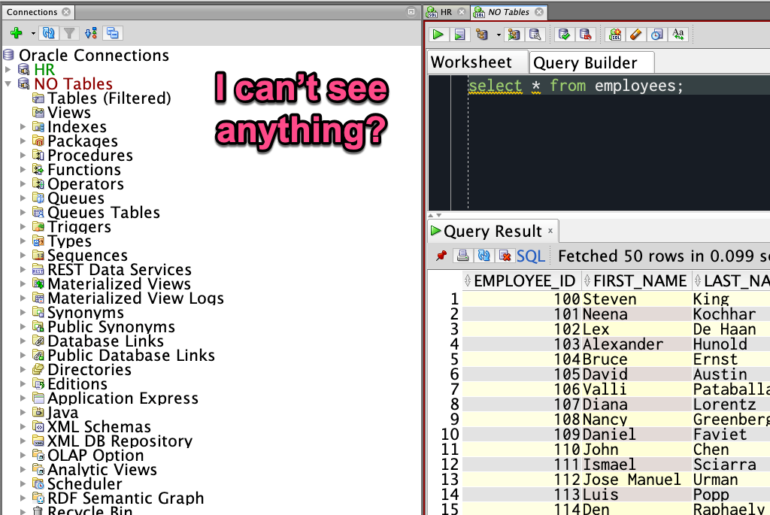This screenshot has width=770, height=515.
Task: Close the Query Result tab
Action: coord(550,230)
